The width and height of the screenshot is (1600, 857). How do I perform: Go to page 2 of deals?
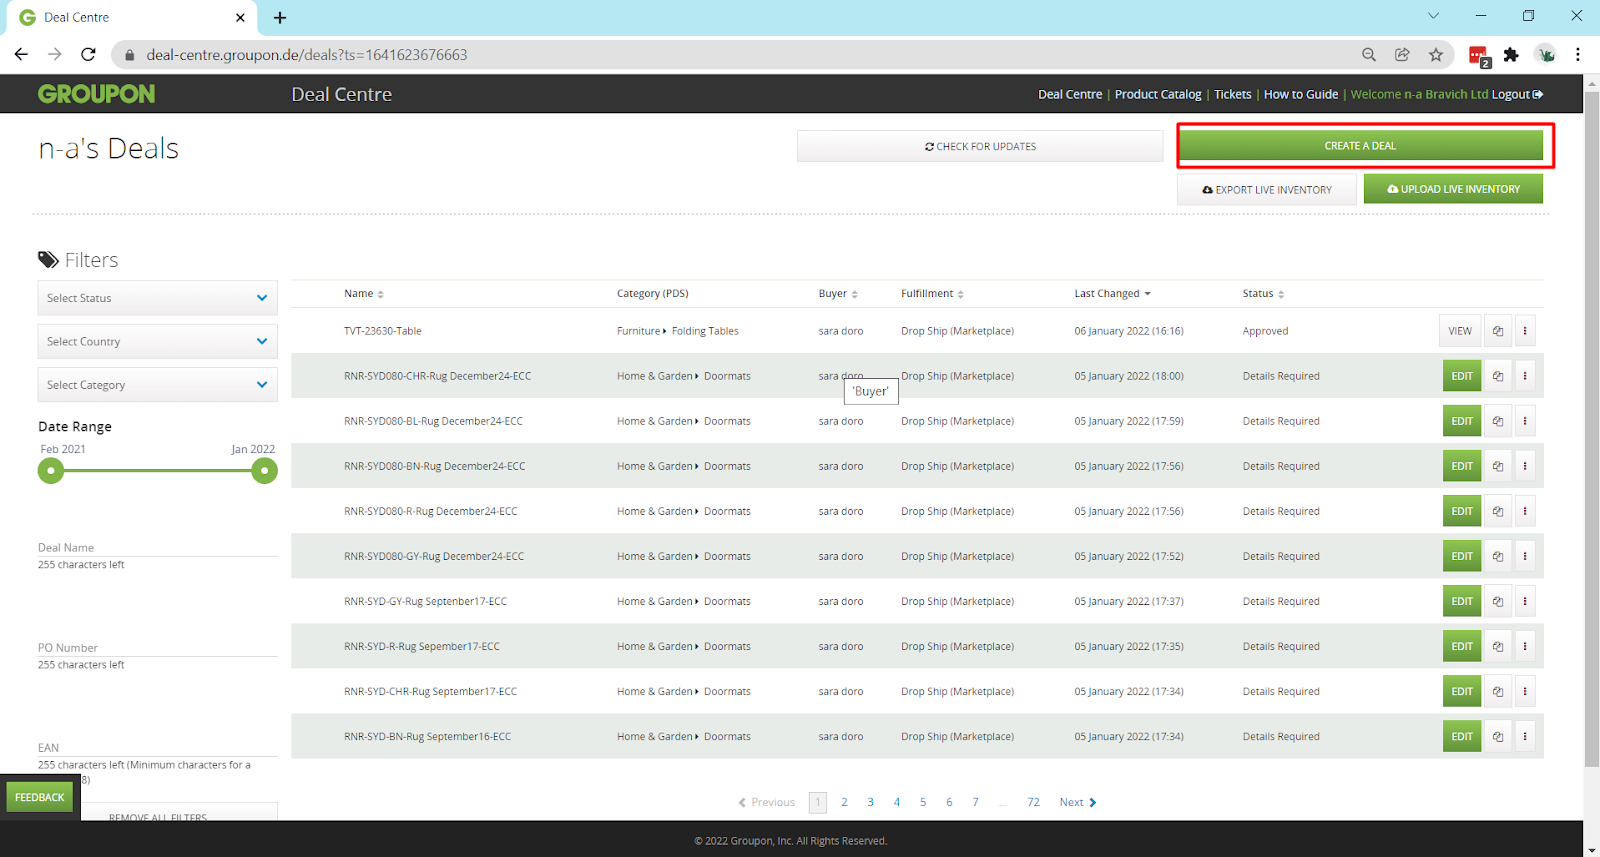point(844,802)
